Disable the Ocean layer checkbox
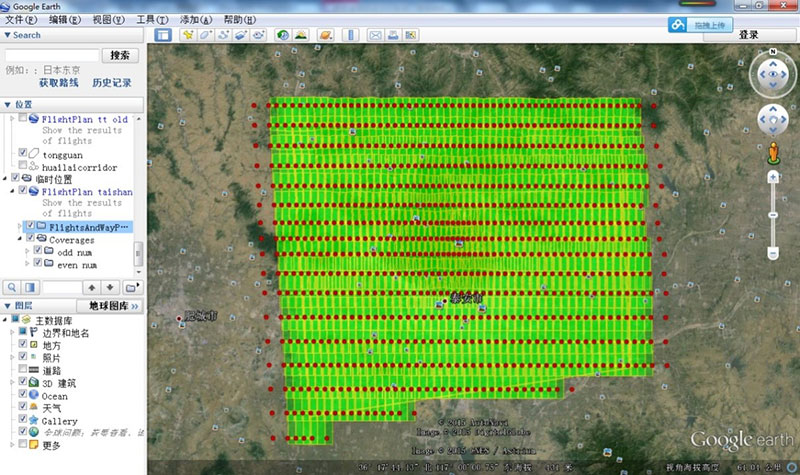800x475 pixels. coord(23,396)
